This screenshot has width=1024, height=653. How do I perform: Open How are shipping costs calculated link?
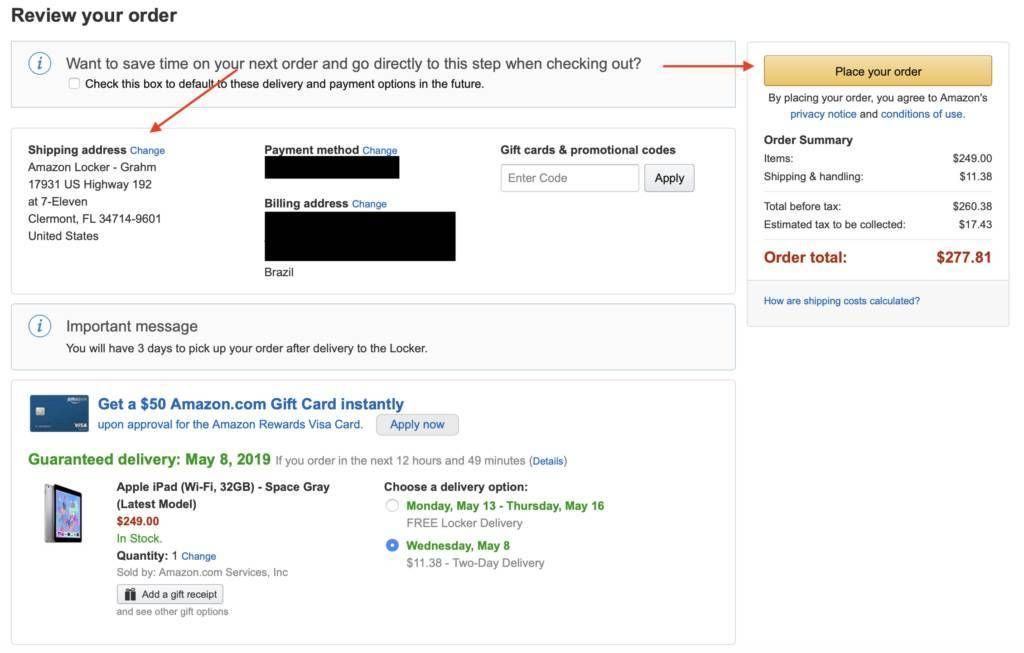tap(842, 301)
